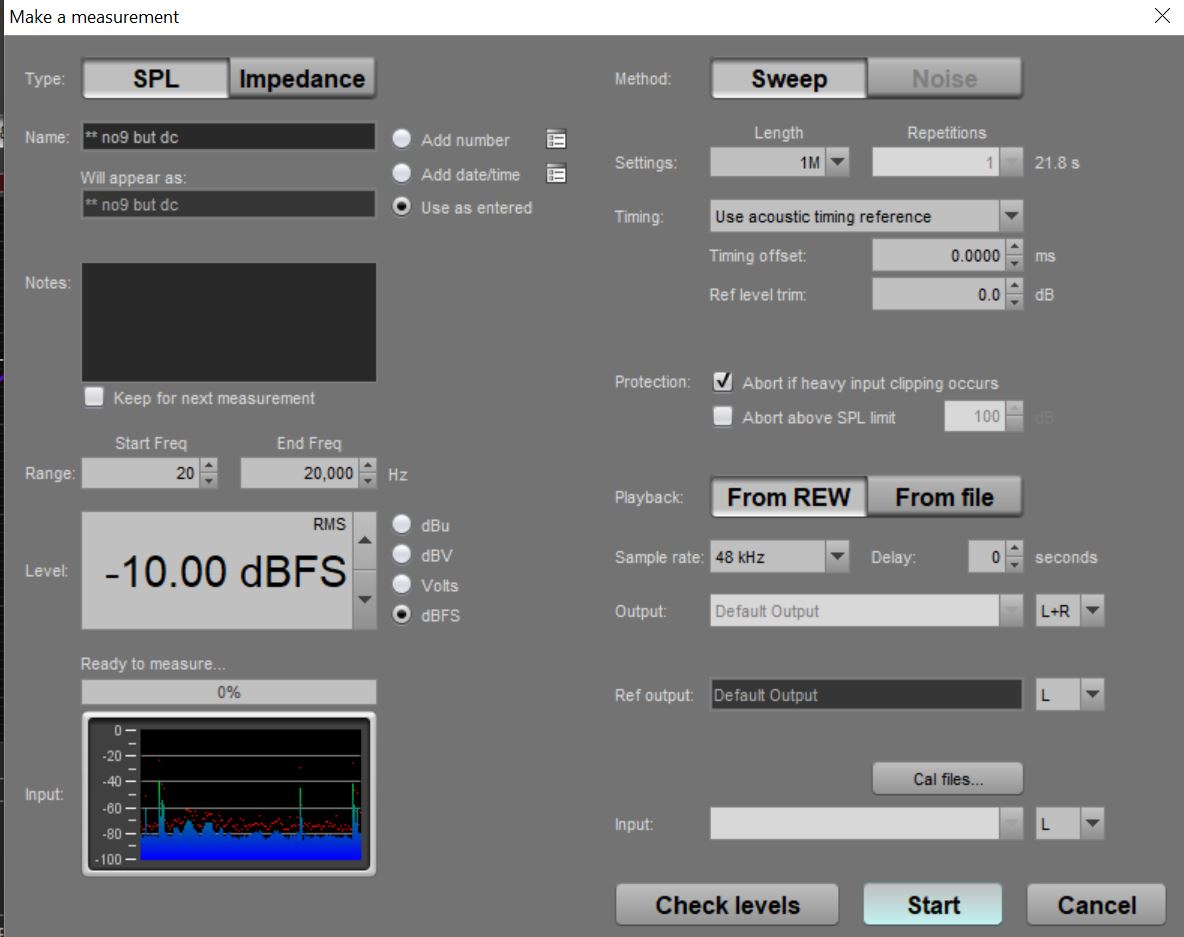1184x937 pixels.
Task: Select the dBu level unit
Action: point(401,525)
